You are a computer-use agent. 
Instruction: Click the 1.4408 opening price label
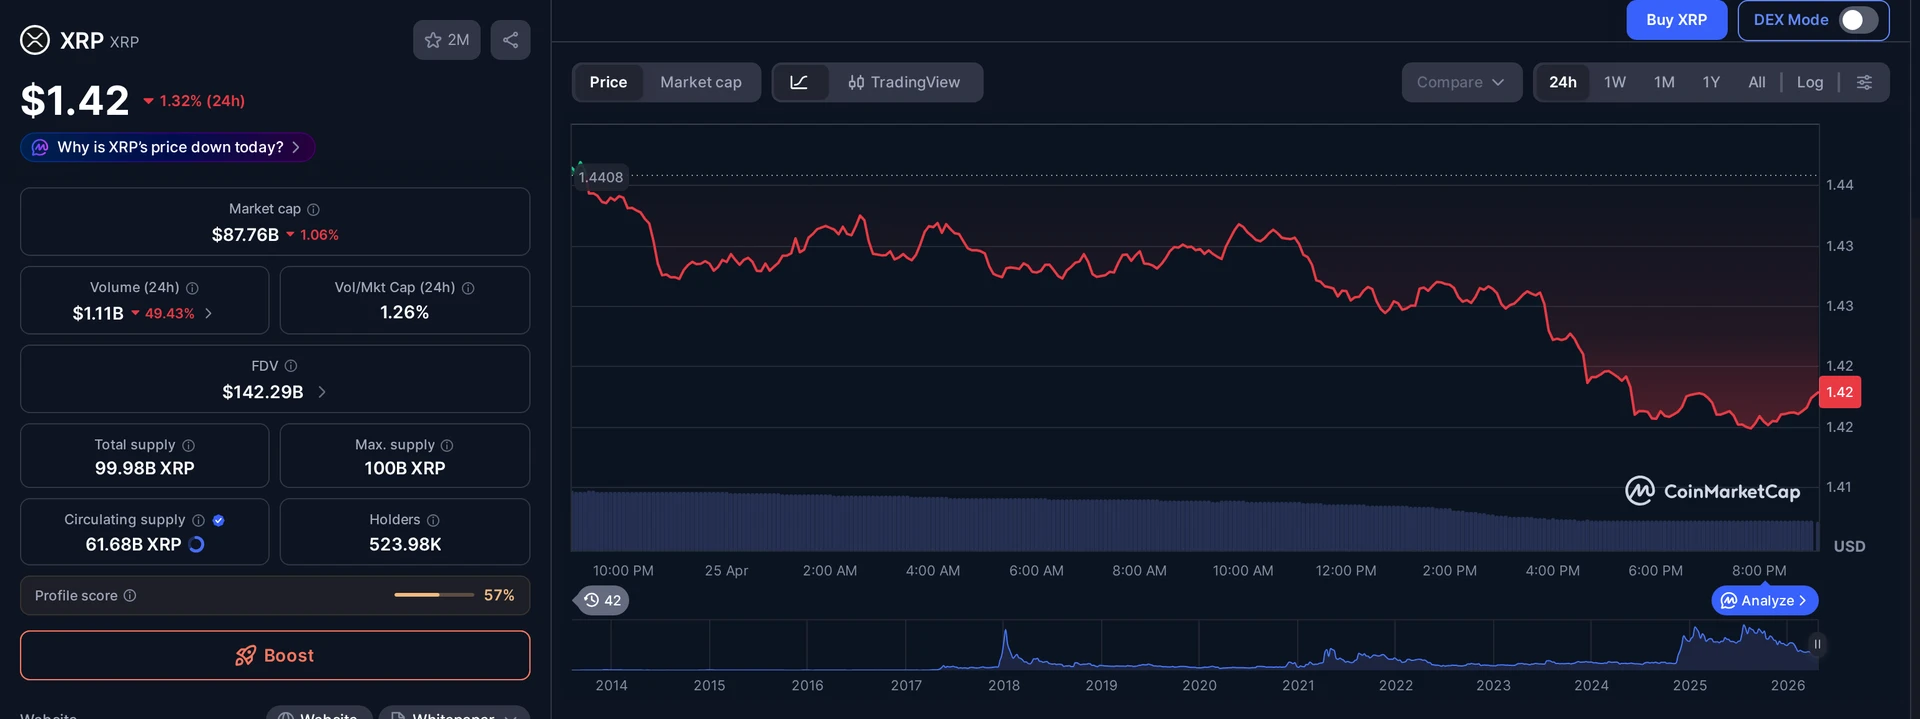click(600, 177)
